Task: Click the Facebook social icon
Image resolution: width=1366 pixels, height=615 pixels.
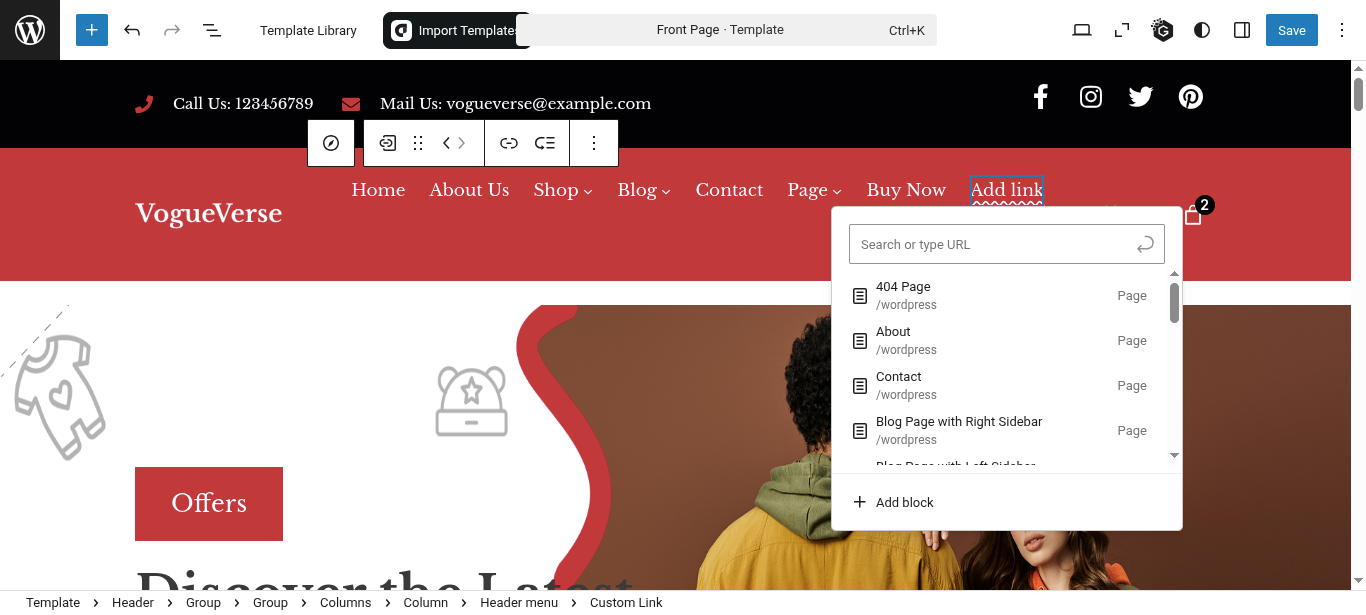Action: (x=1041, y=97)
